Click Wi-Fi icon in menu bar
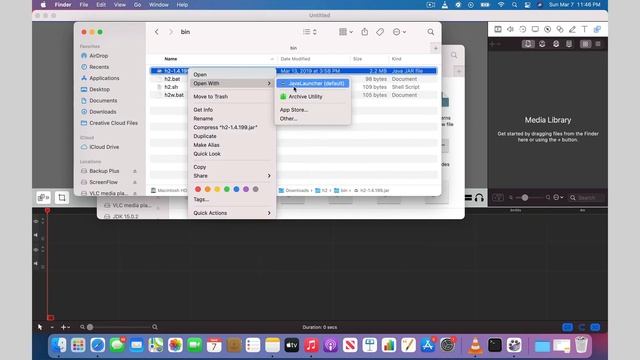 tap(501, 5)
